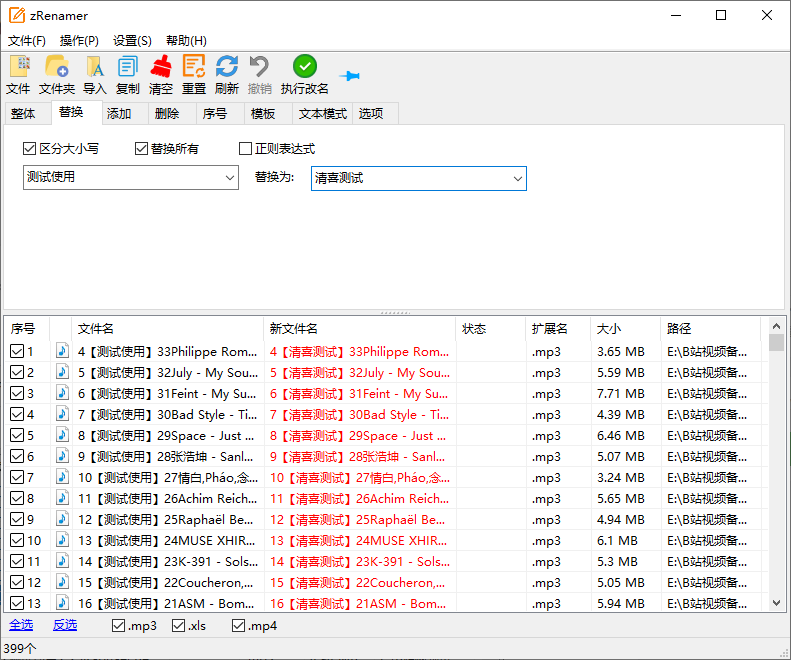This screenshot has height=660, width=791.
Task: Click the 反选 invert selection link
Action: pyautogui.click(x=65, y=625)
